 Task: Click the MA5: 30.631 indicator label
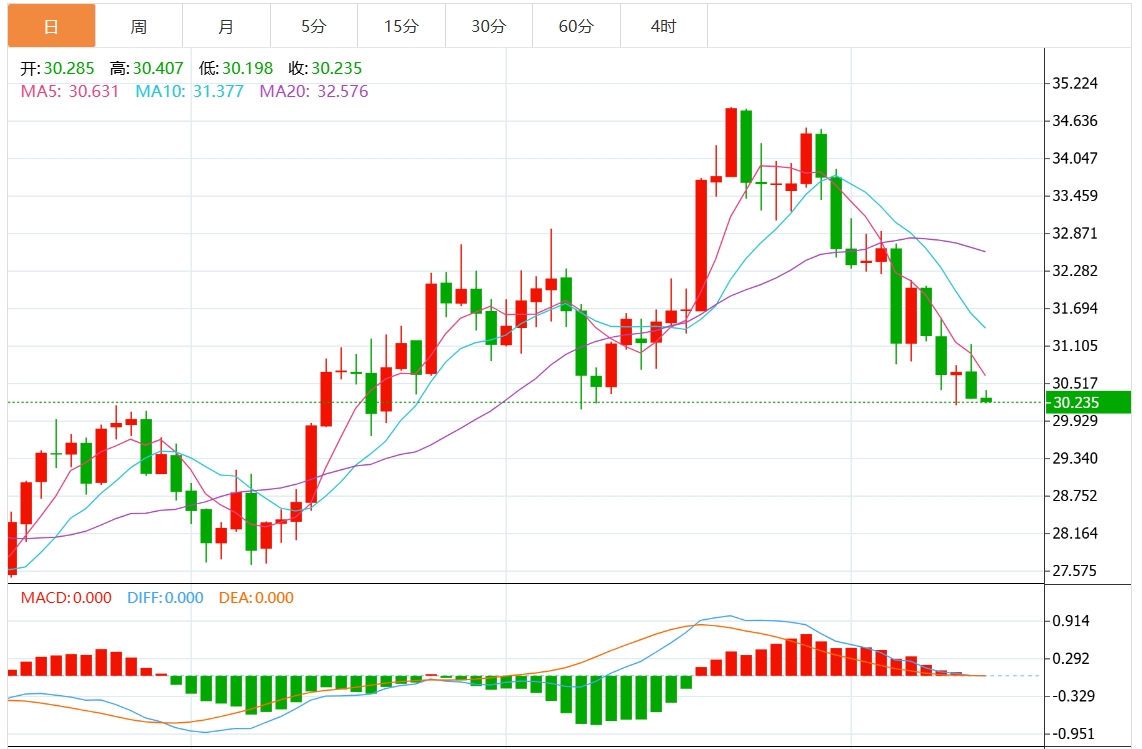[69, 91]
